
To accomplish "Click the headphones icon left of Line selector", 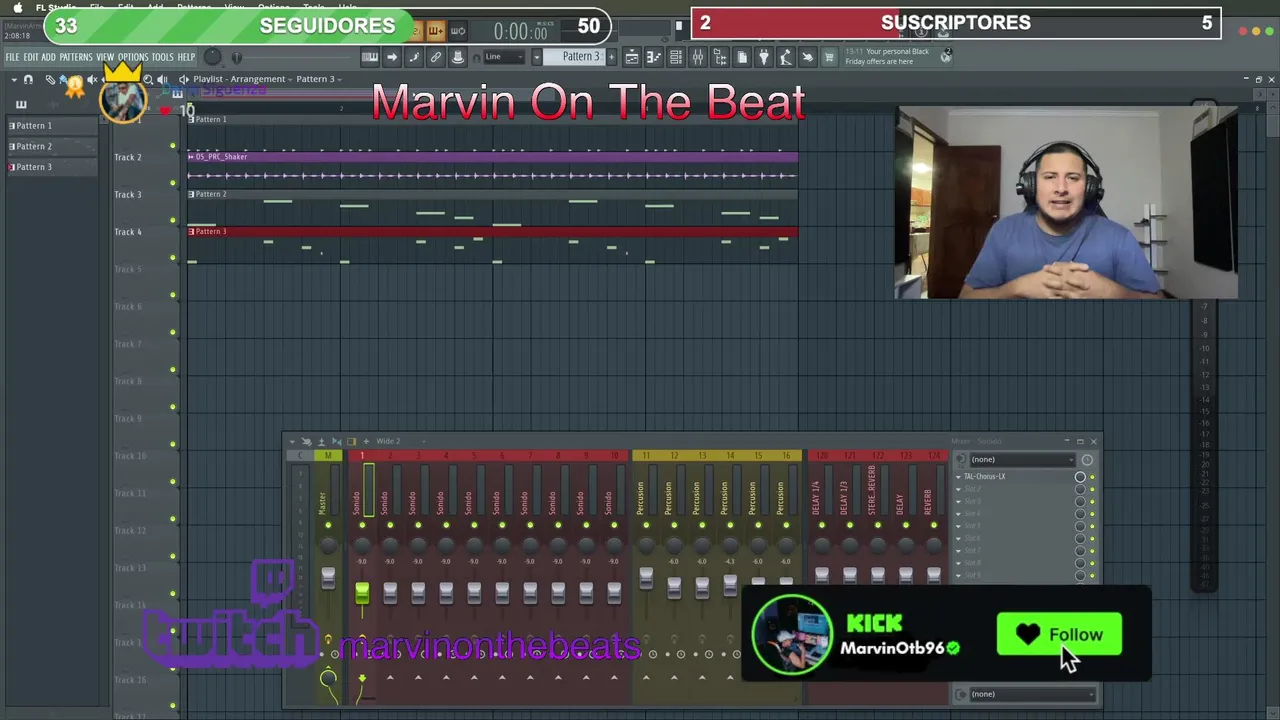I will click(x=477, y=57).
